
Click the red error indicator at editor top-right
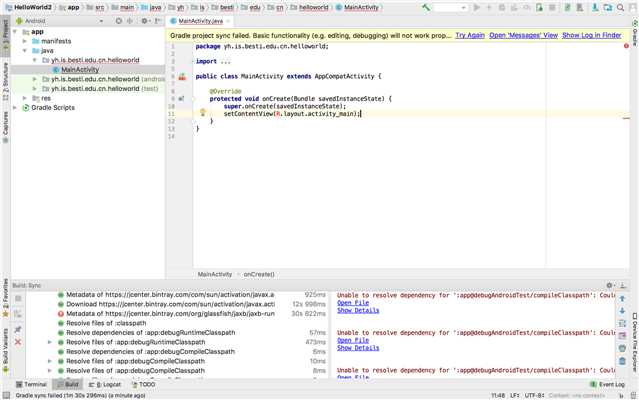click(x=626, y=46)
